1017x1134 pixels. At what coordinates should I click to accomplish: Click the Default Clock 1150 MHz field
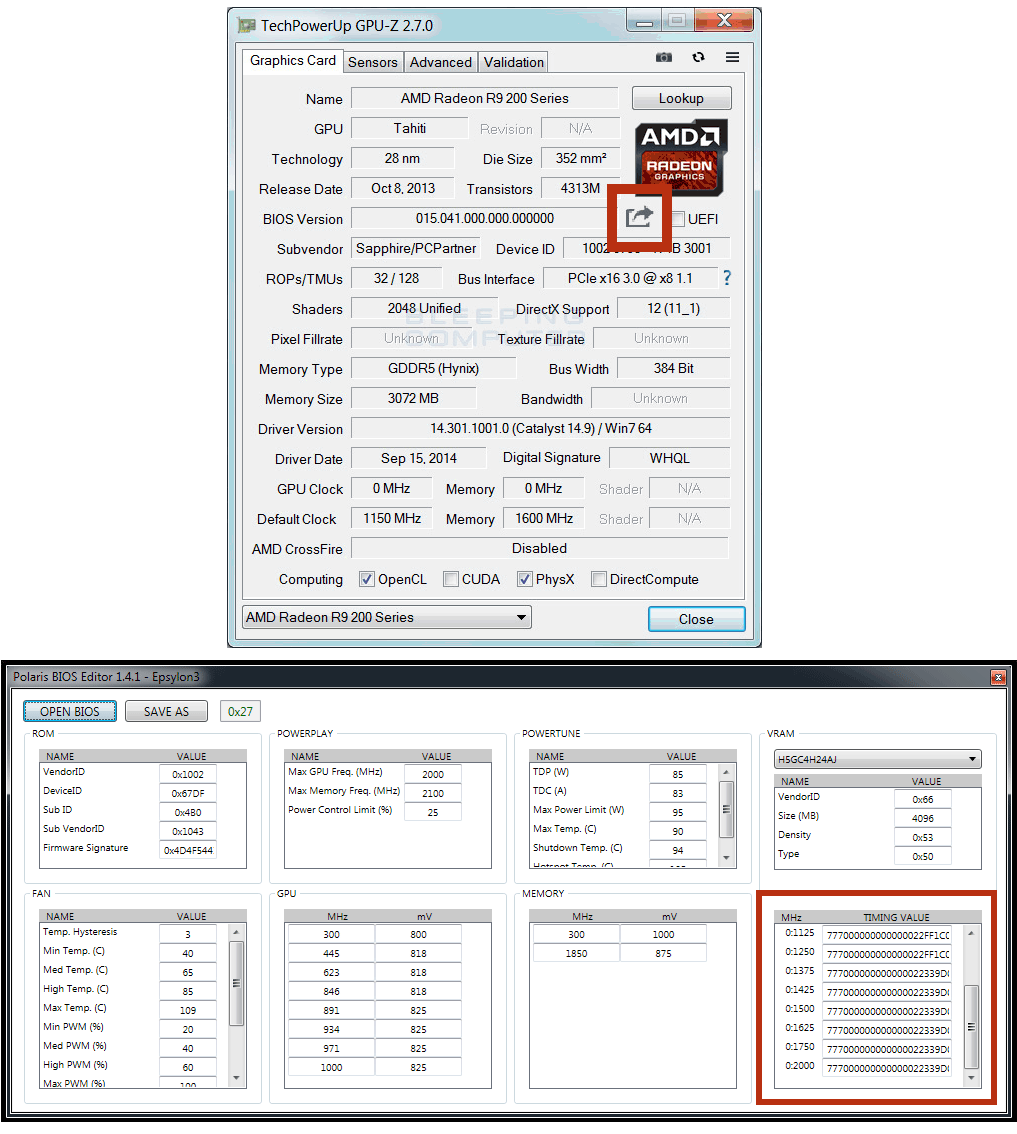pyautogui.click(x=392, y=518)
